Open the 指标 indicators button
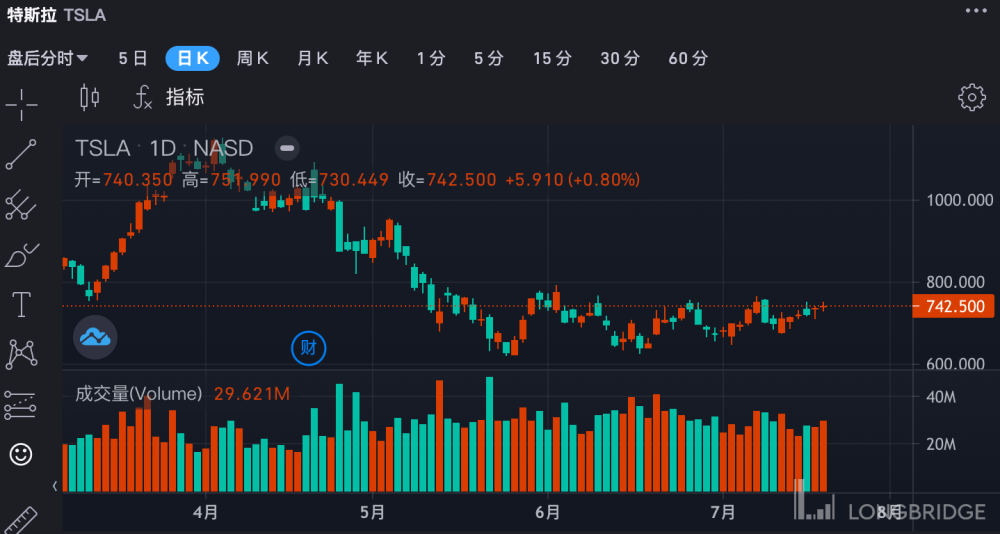Image resolution: width=1000 pixels, height=534 pixels. (x=169, y=97)
